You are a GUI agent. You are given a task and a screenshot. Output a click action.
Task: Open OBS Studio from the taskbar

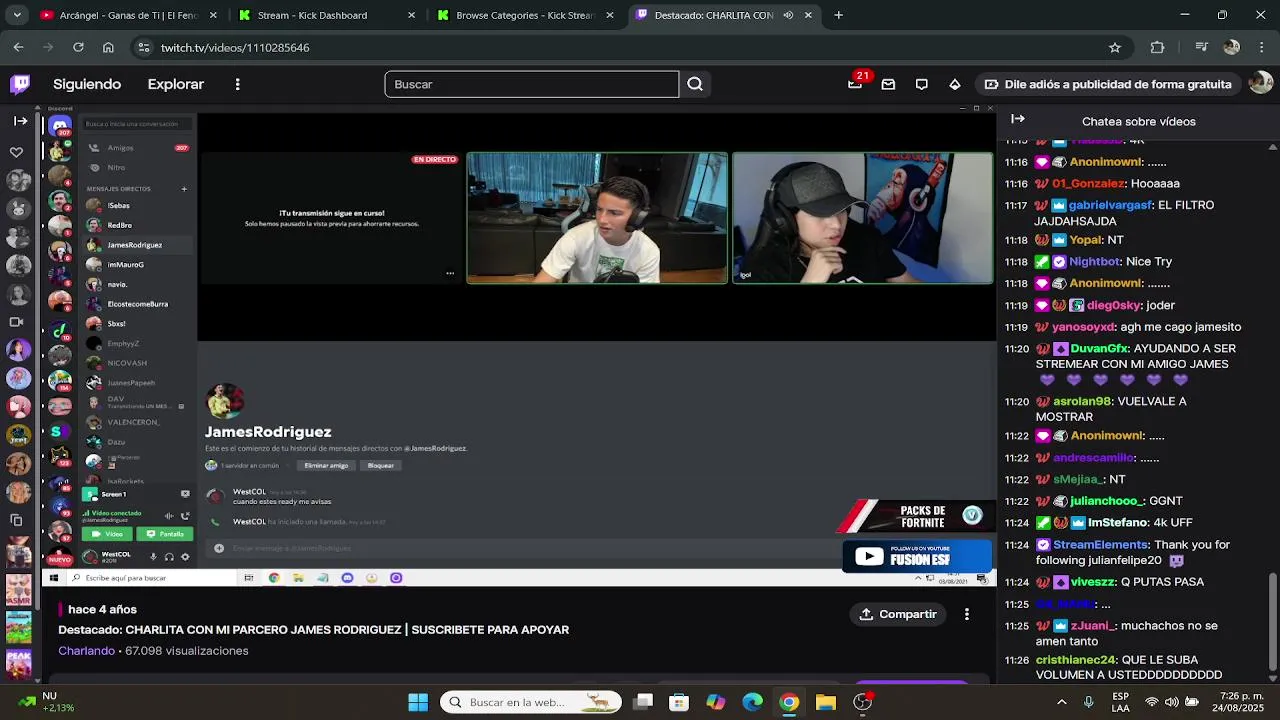click(x=863, y=702)
